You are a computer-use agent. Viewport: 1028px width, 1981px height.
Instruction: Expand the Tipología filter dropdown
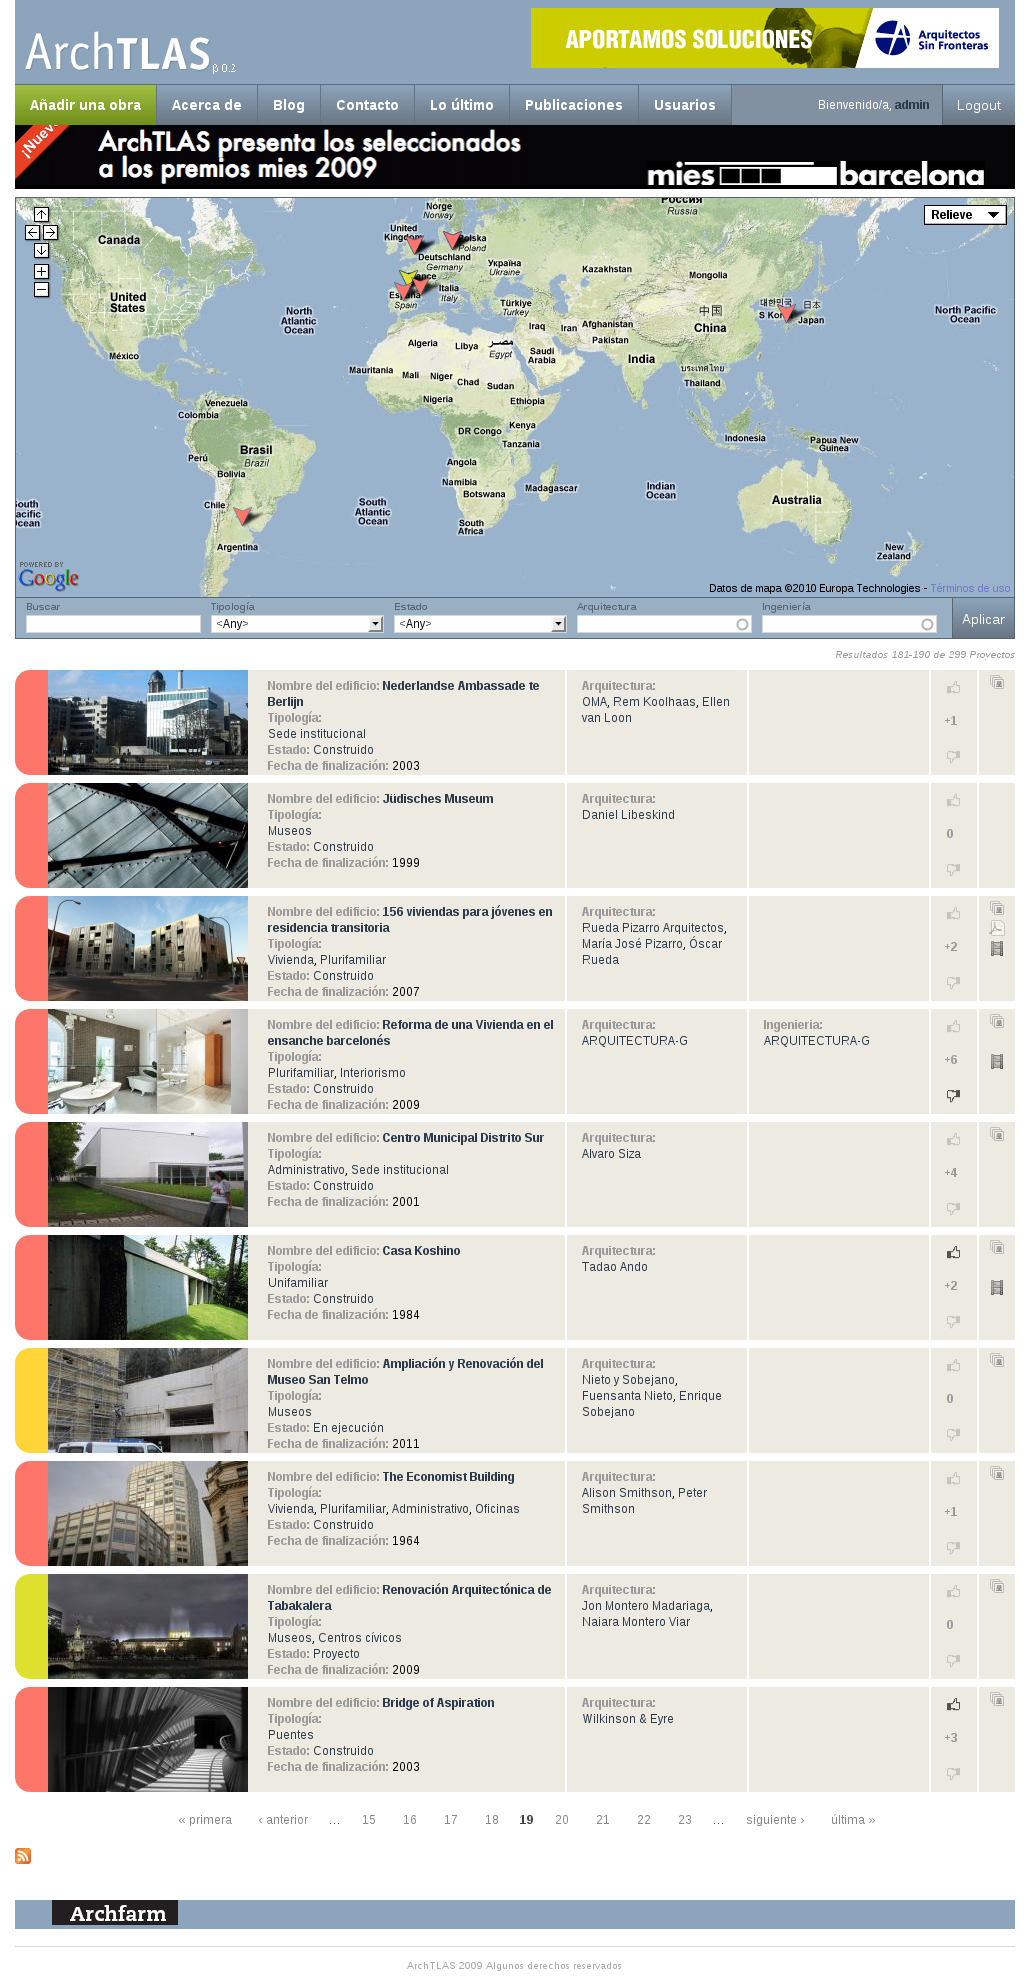tap(296, 624)
